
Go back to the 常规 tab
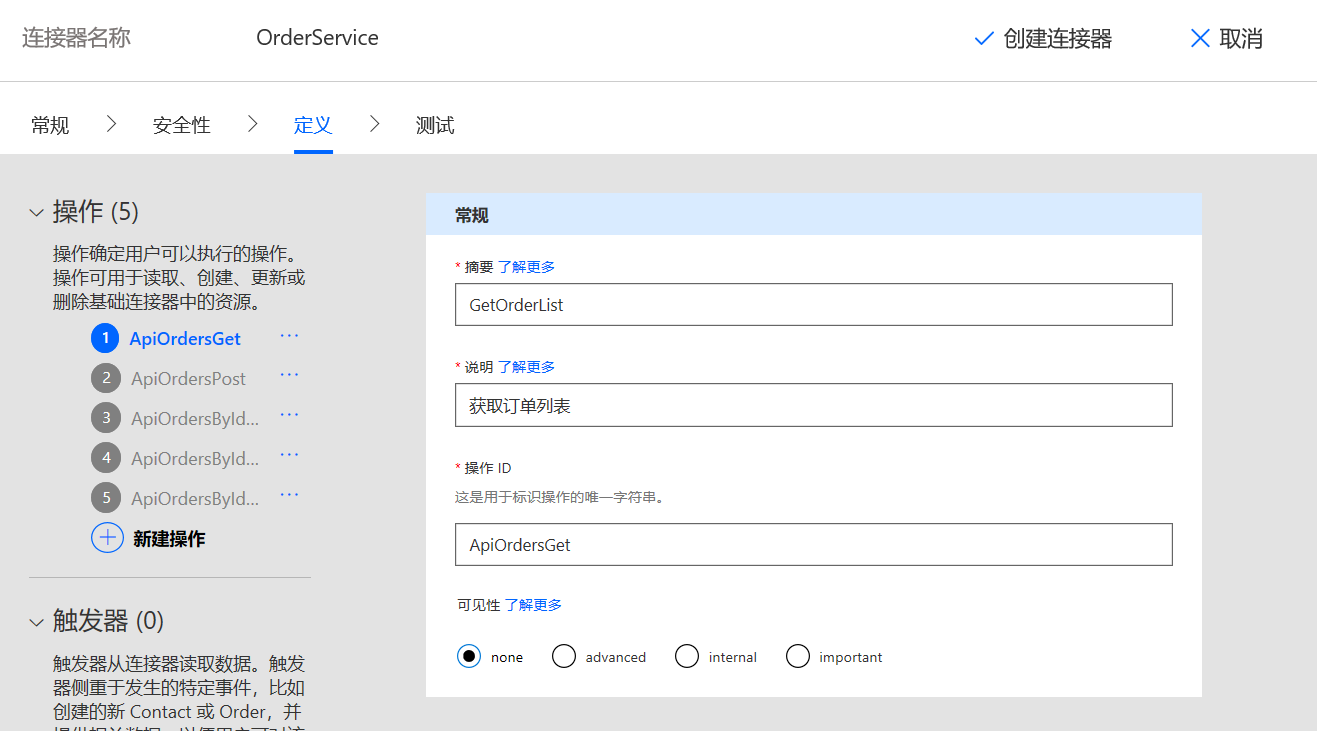click(x=49, y=124)
